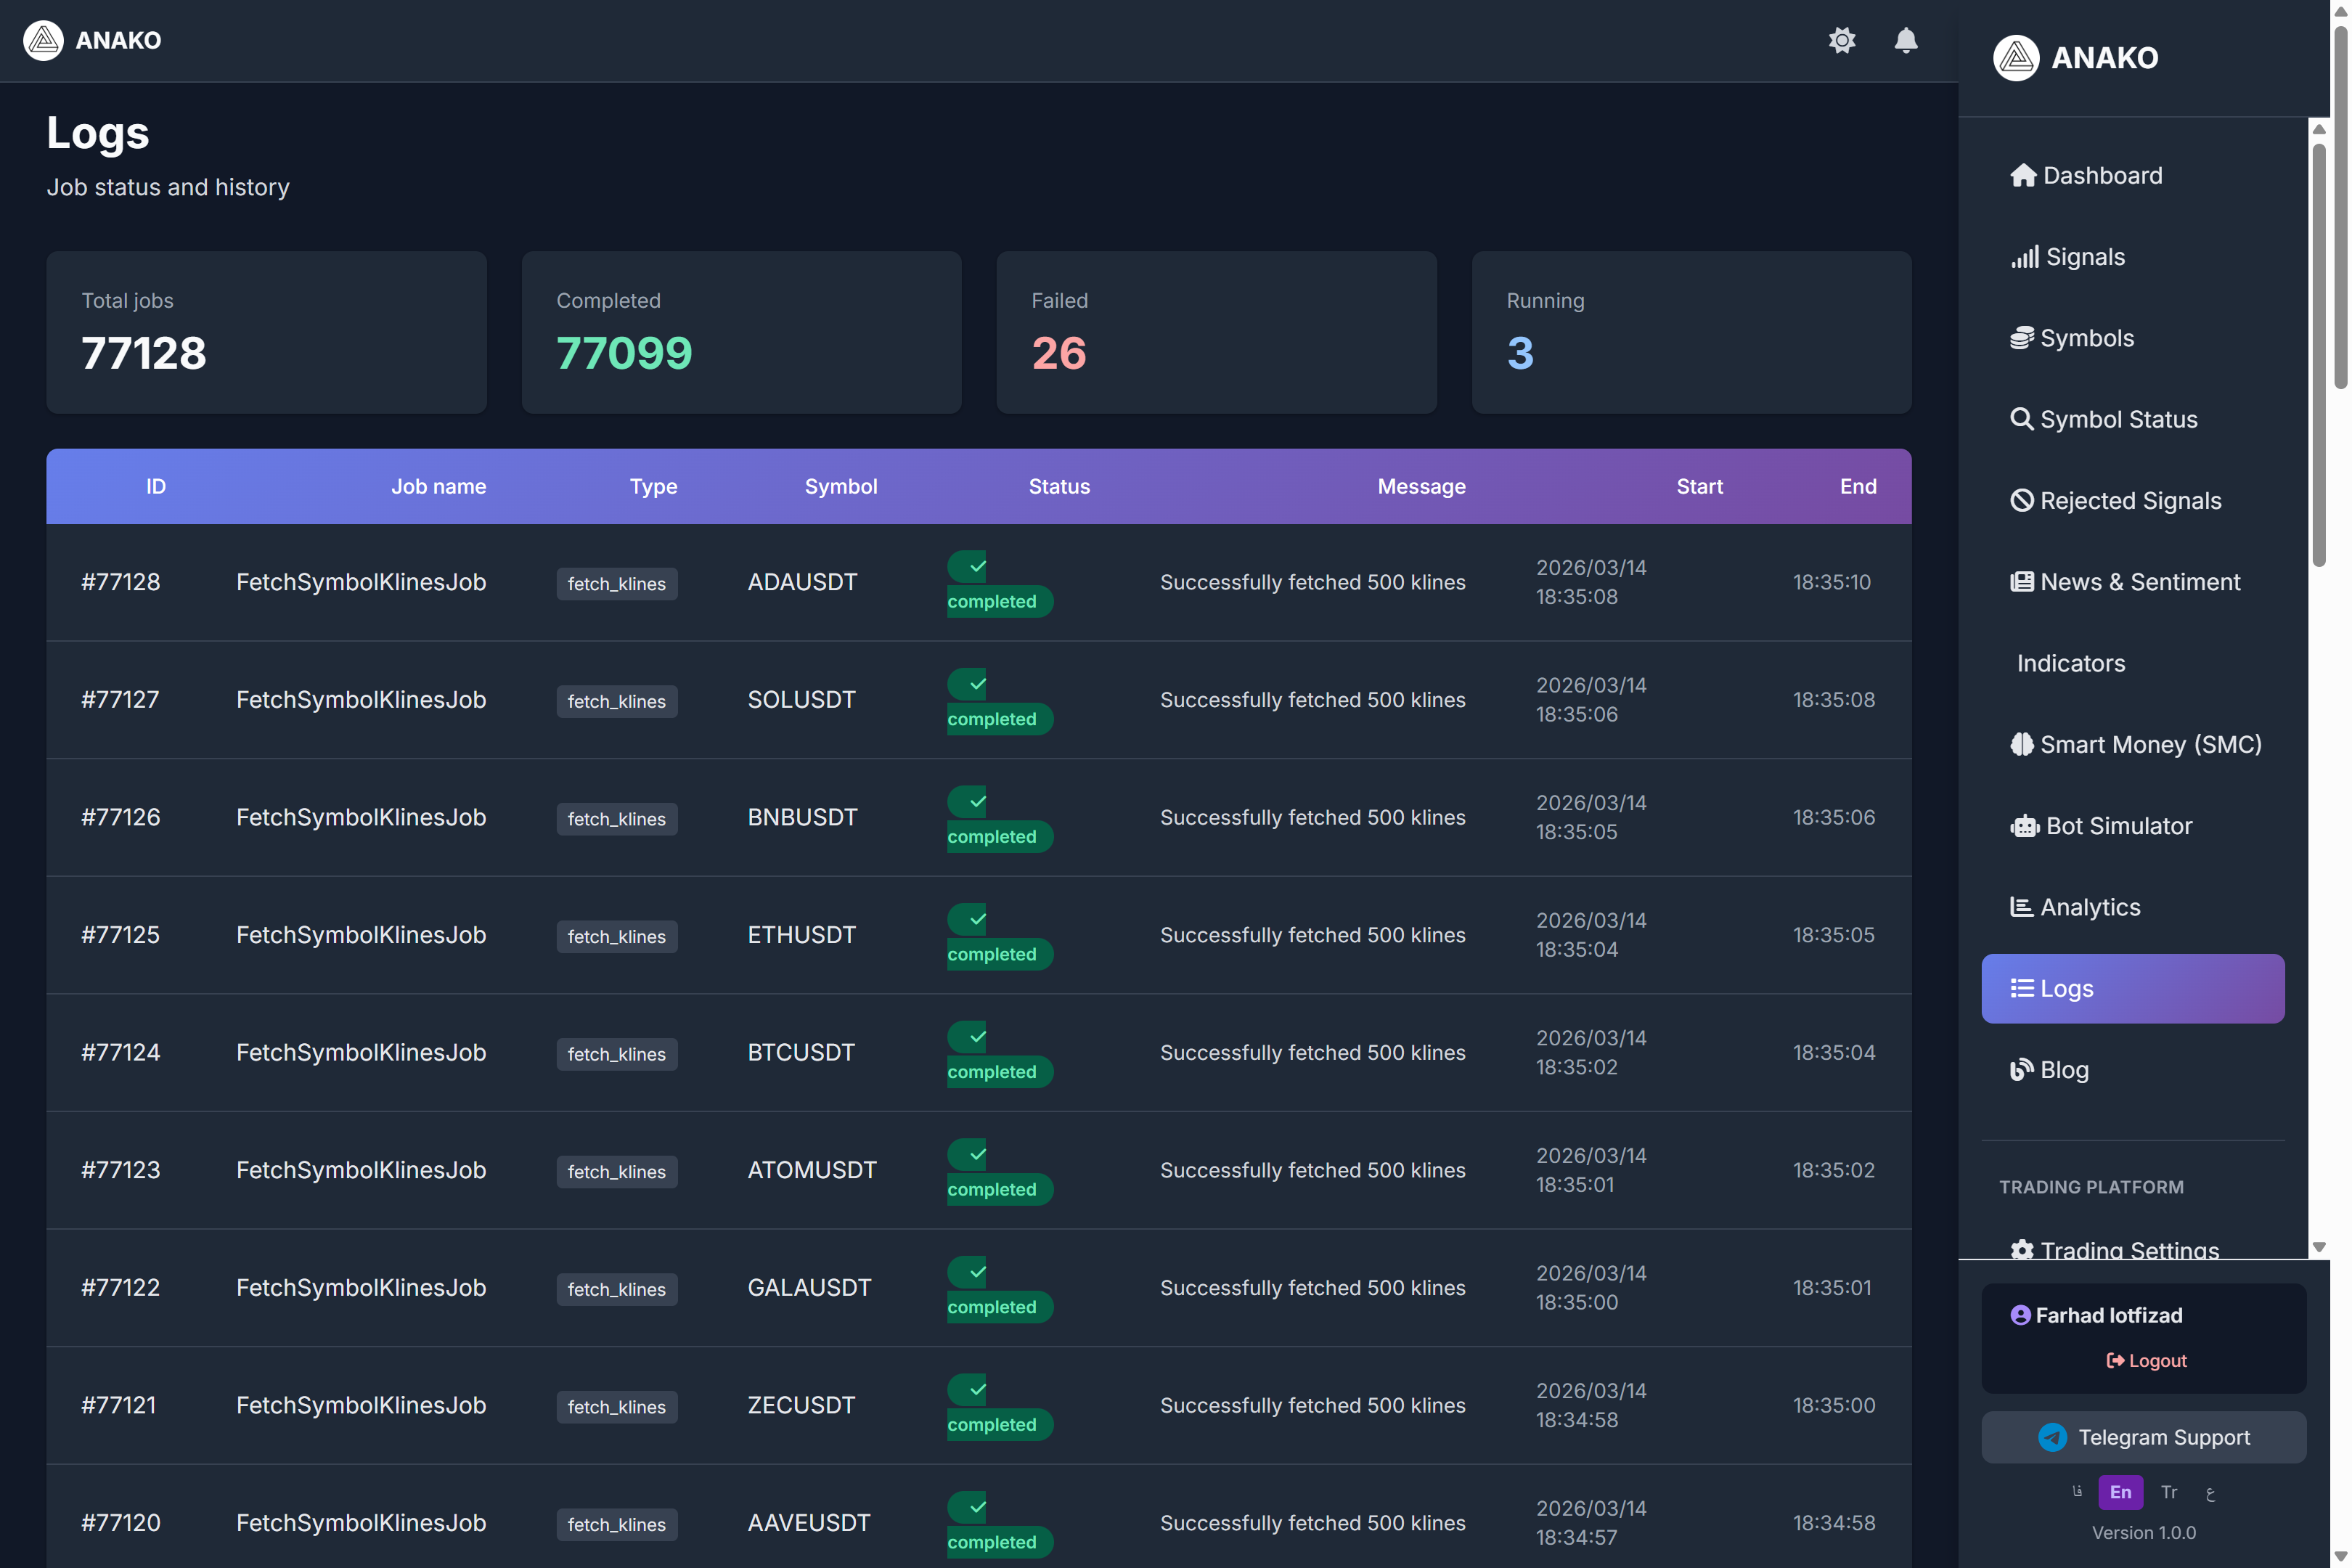This screenshot has height=1568, width=2352.
Task: Switch interface language to Tr
Action: 2169,1492
